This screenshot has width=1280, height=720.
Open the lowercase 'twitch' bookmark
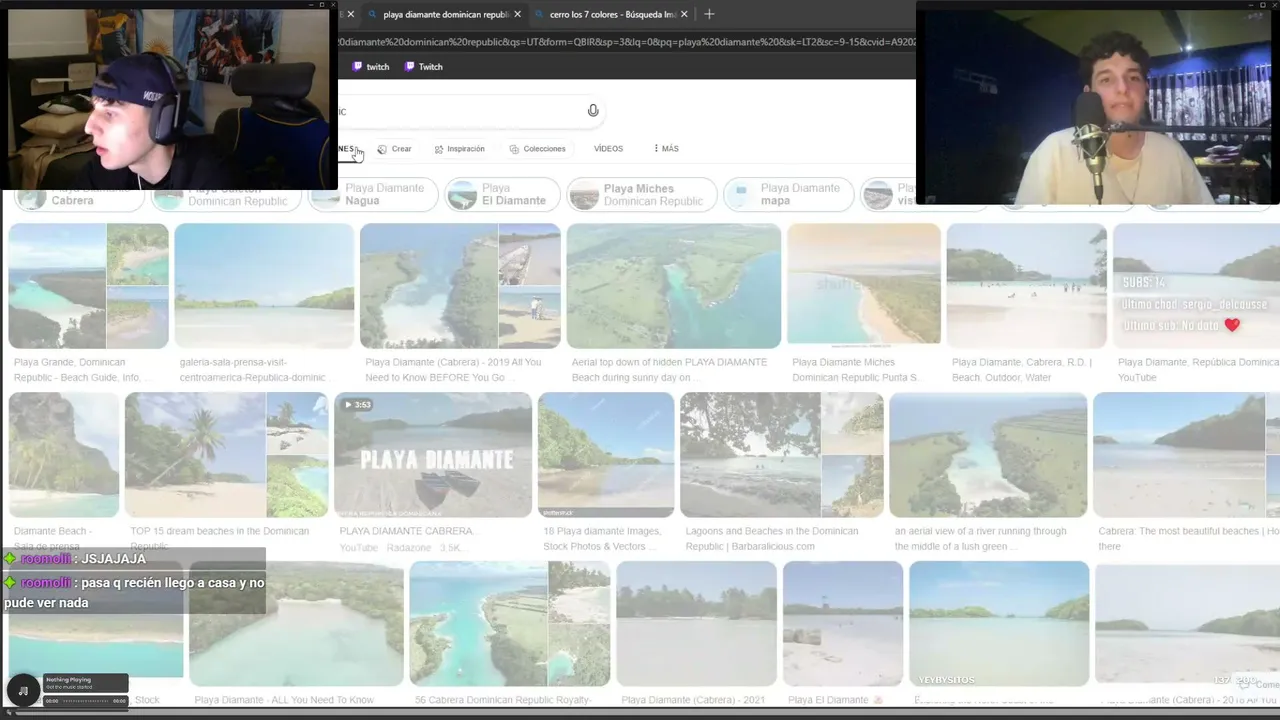point(370,67)
